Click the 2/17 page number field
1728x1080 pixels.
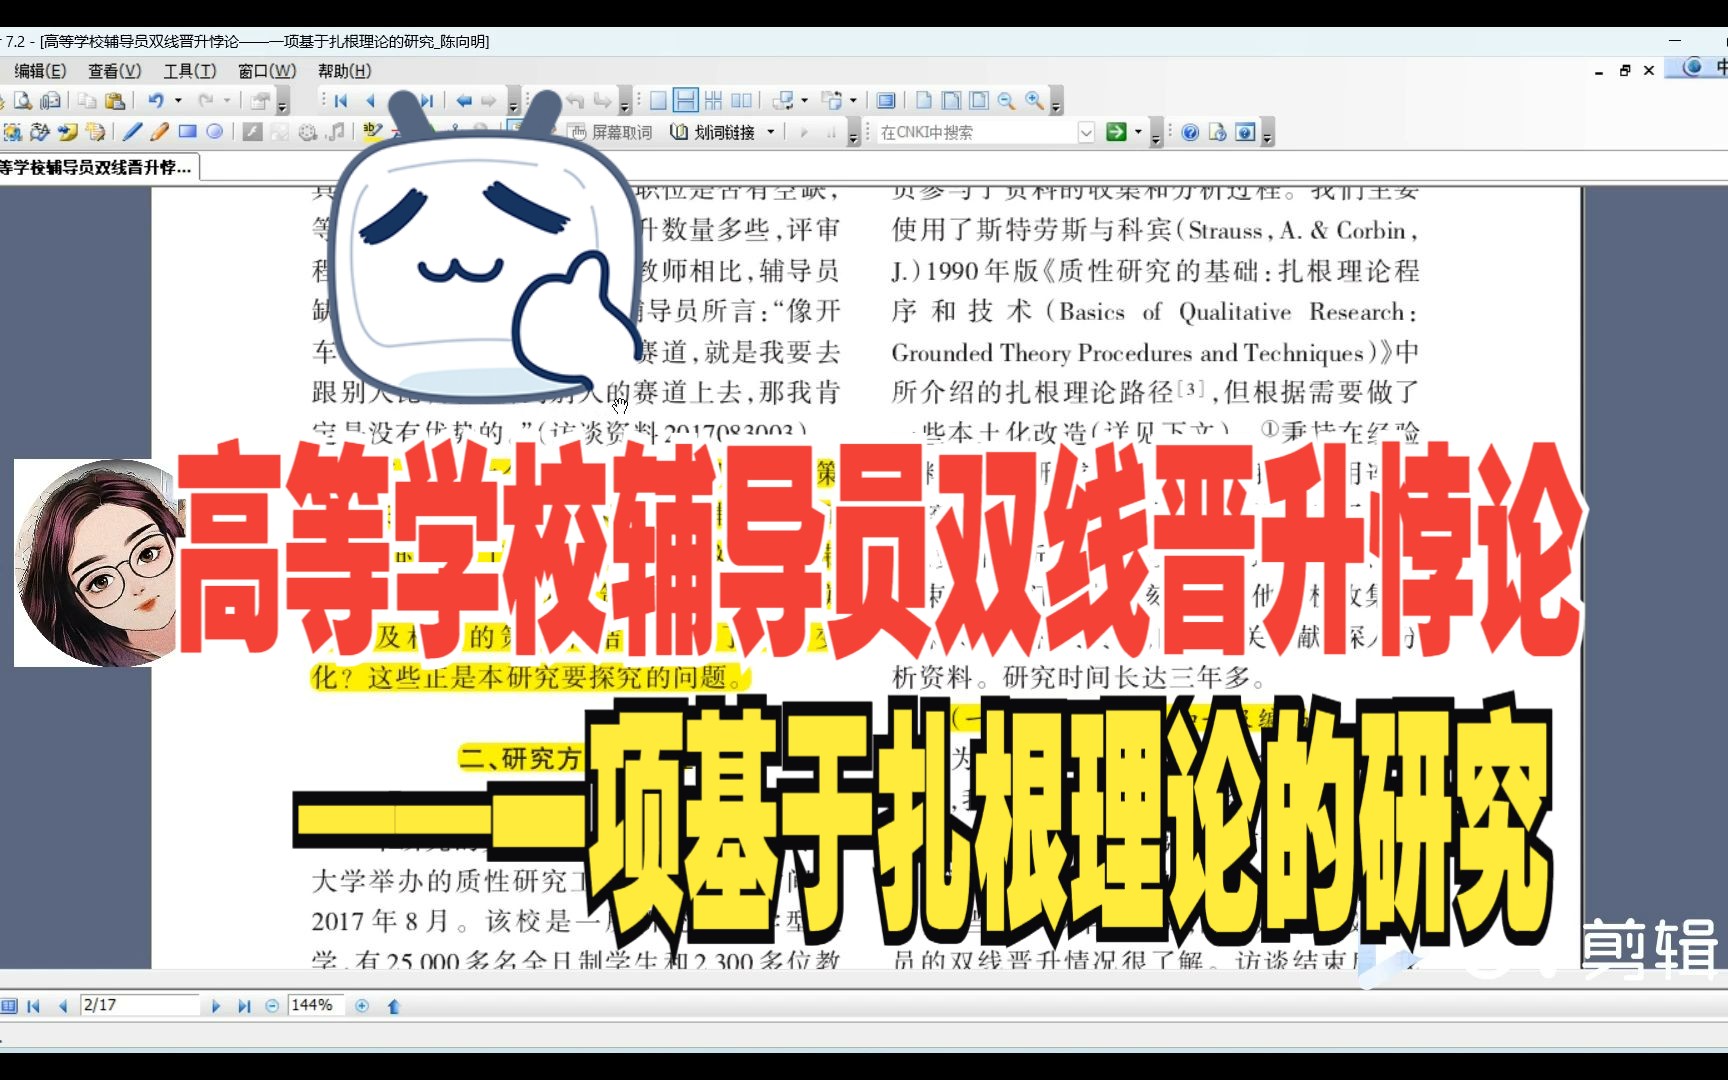pyautogui.click(x=140, y=1005)
